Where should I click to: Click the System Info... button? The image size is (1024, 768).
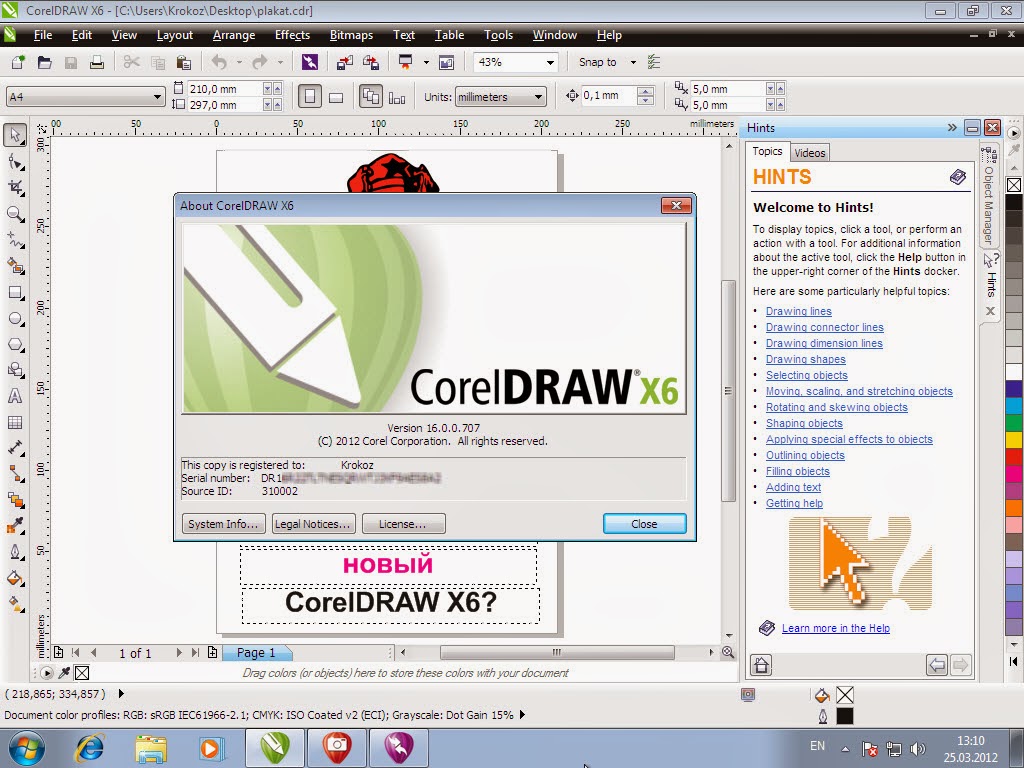pyautogui.click(x=223, y=524)
